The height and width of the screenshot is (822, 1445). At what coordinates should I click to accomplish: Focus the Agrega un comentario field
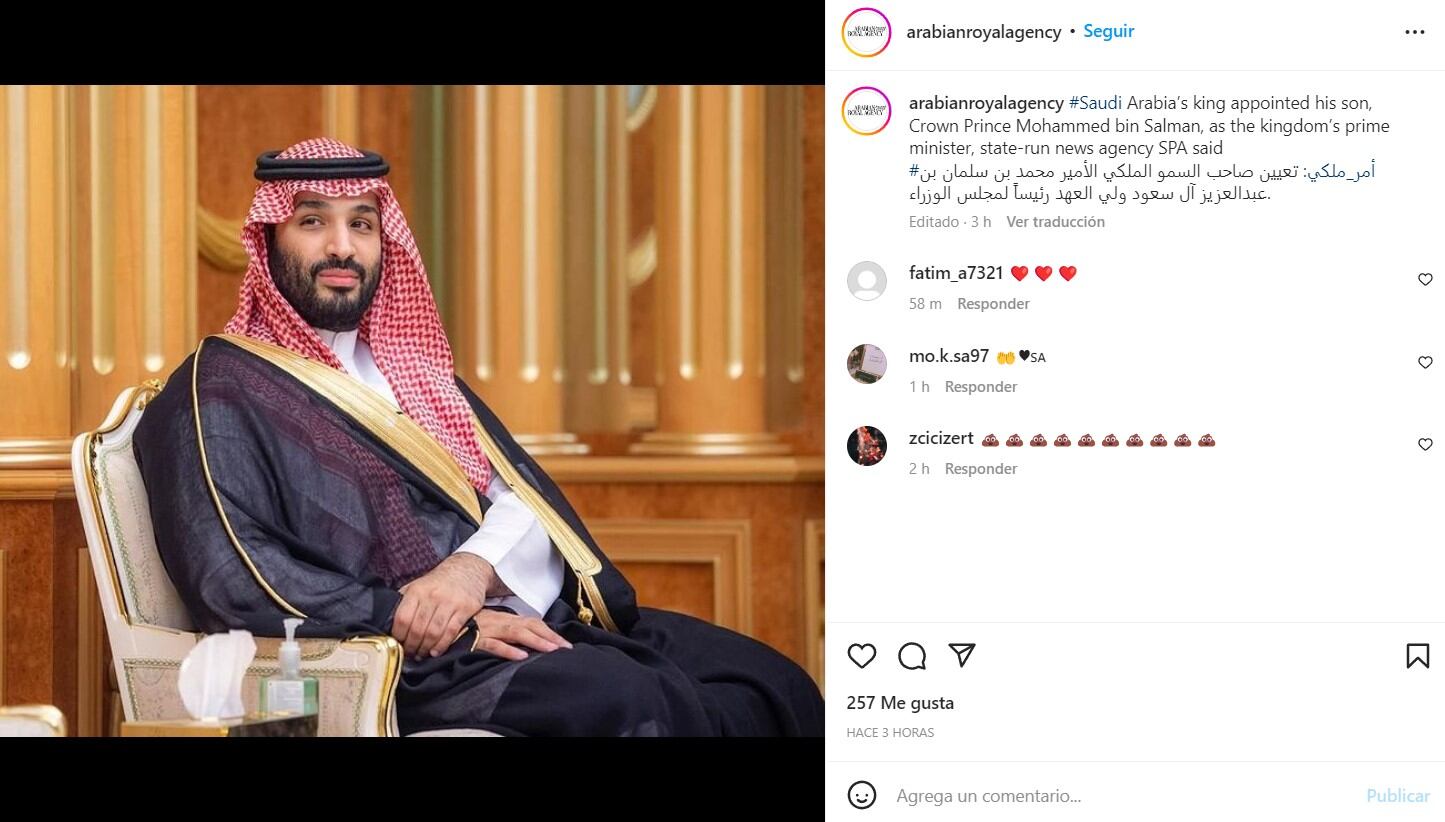[x=1120, y=796]
